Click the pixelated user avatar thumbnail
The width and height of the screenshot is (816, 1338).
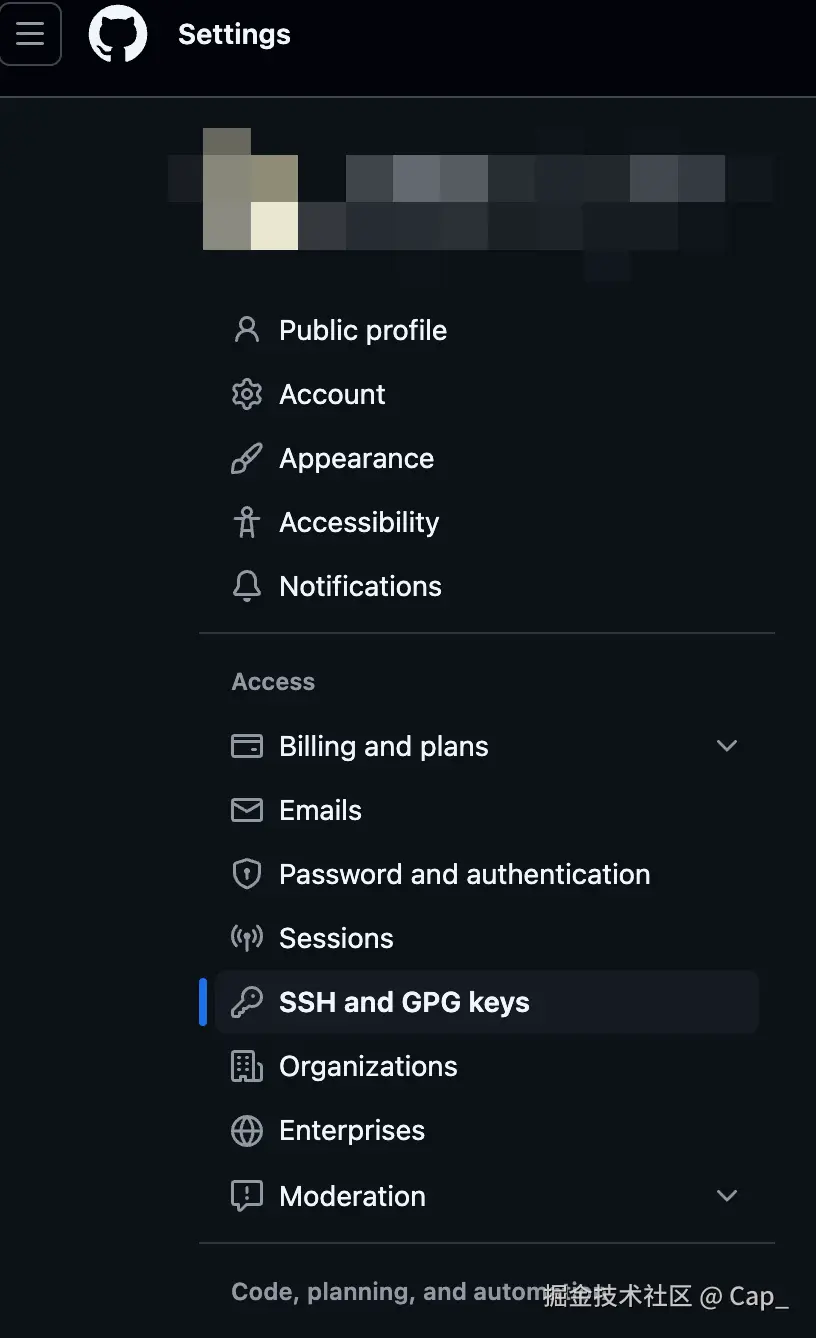tap(250, 190)
